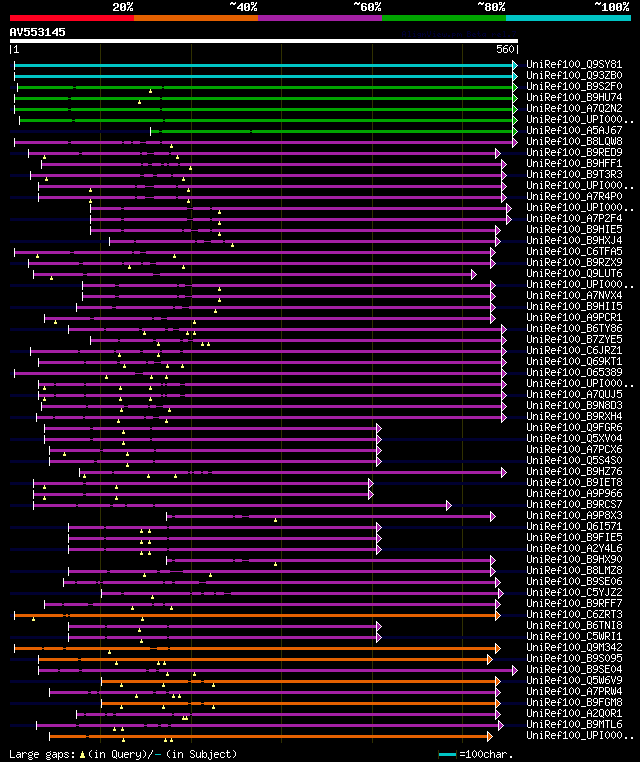Click the orange ~40% identity legend segment
The image size is (640, 762).
196,18
